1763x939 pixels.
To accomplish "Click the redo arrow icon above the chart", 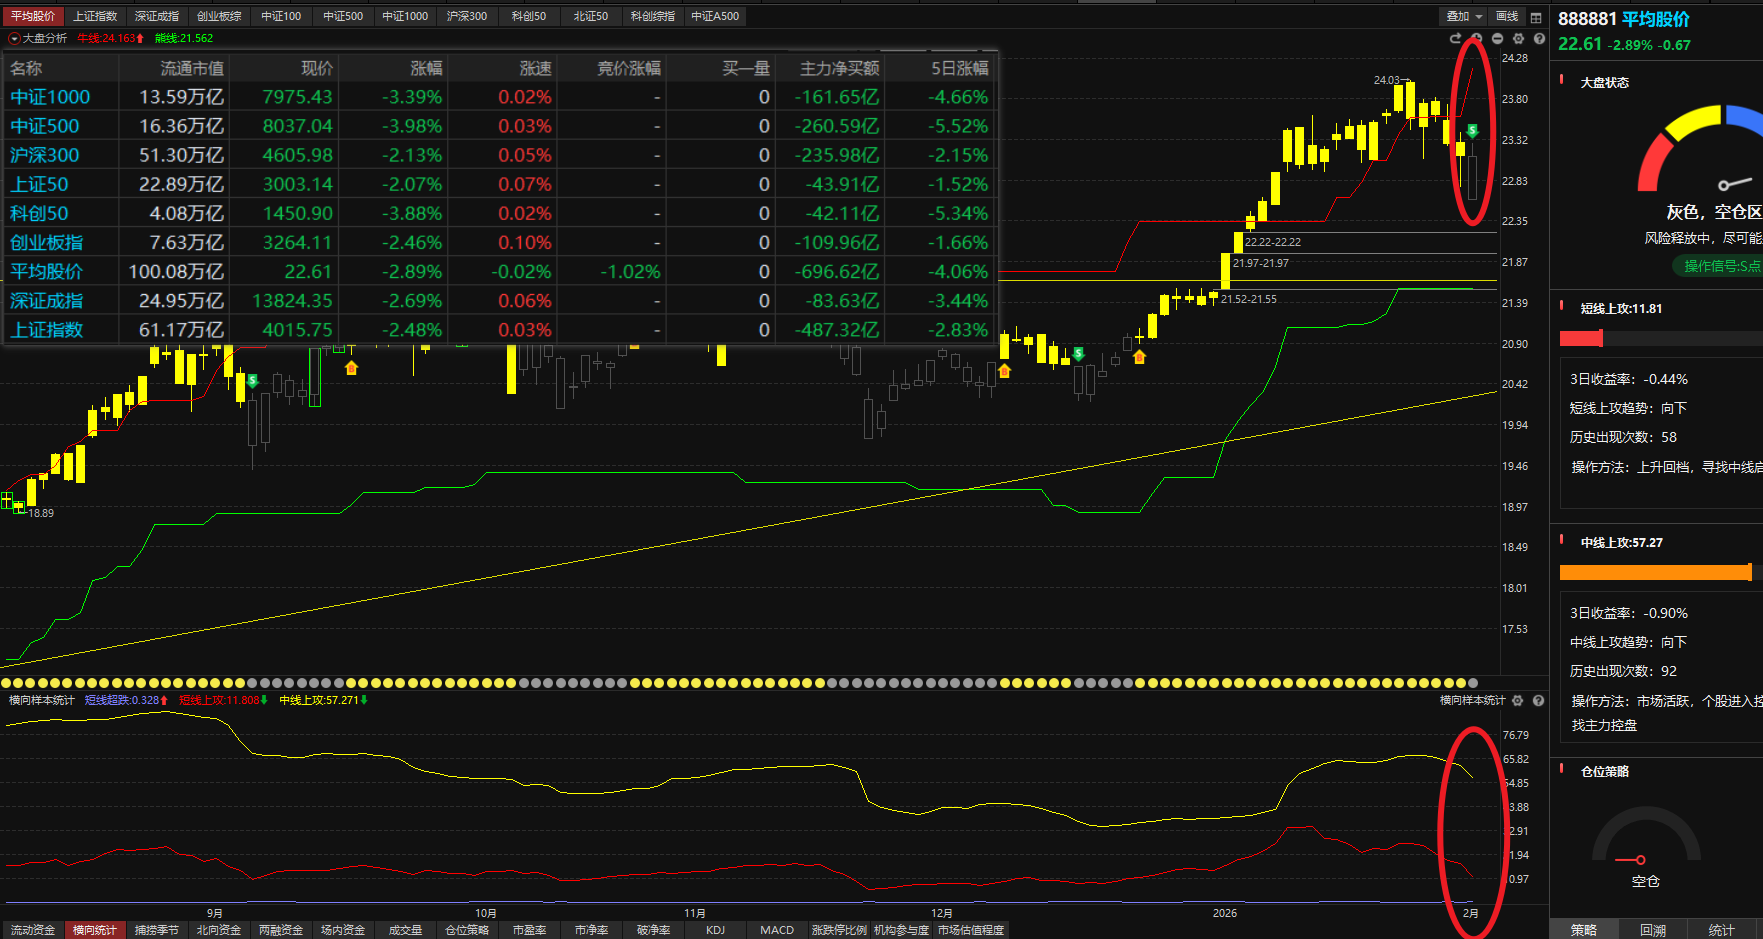I will tap(1455, 38).
